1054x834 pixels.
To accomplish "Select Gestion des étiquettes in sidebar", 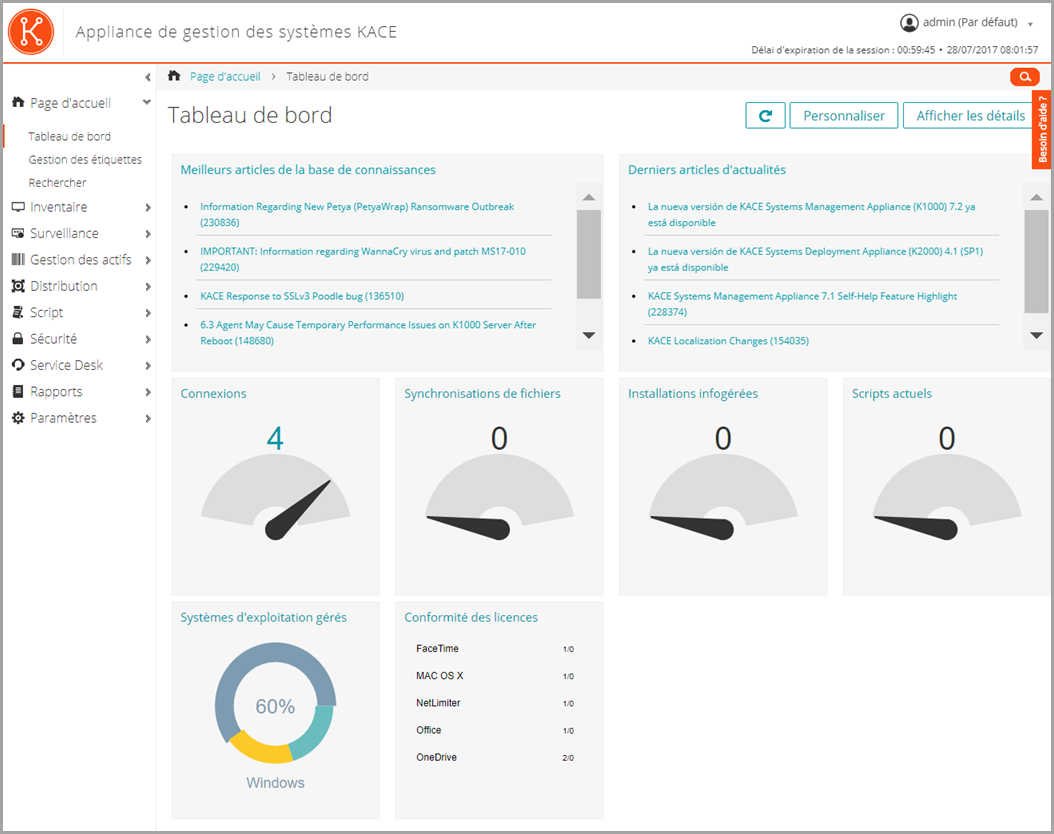I will (86, 159).
